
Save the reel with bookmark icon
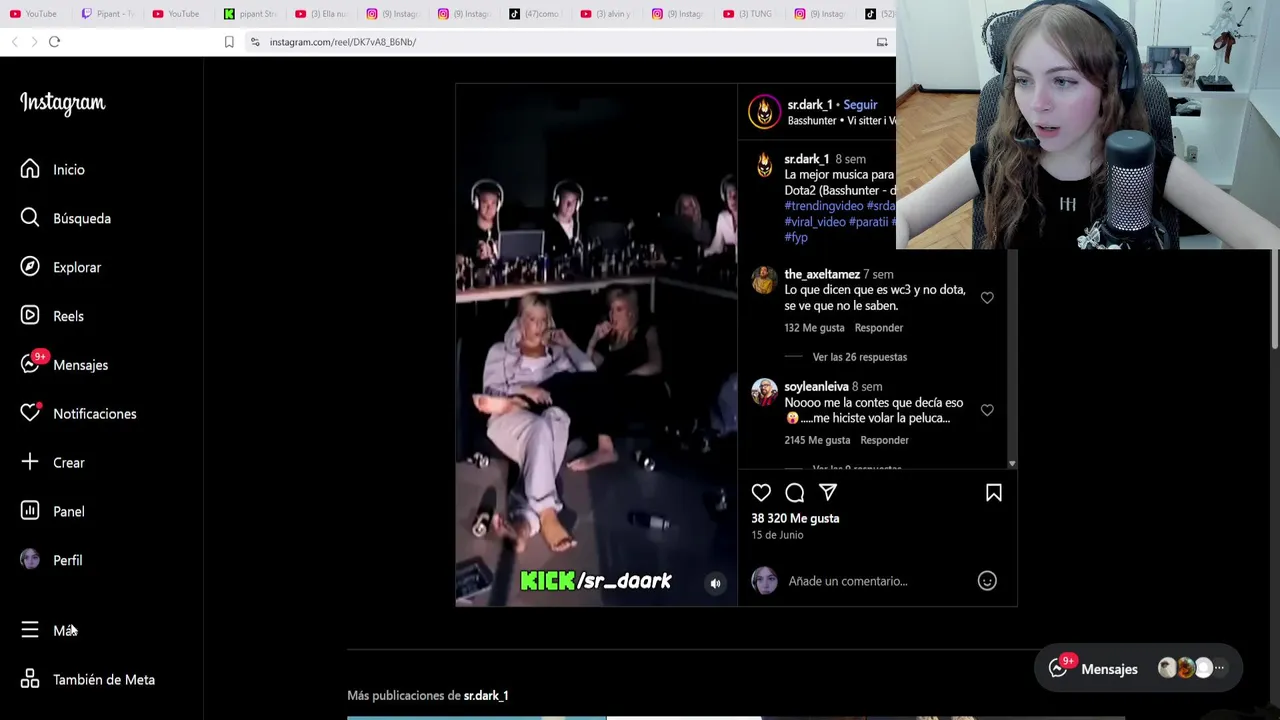pos(993,493)
